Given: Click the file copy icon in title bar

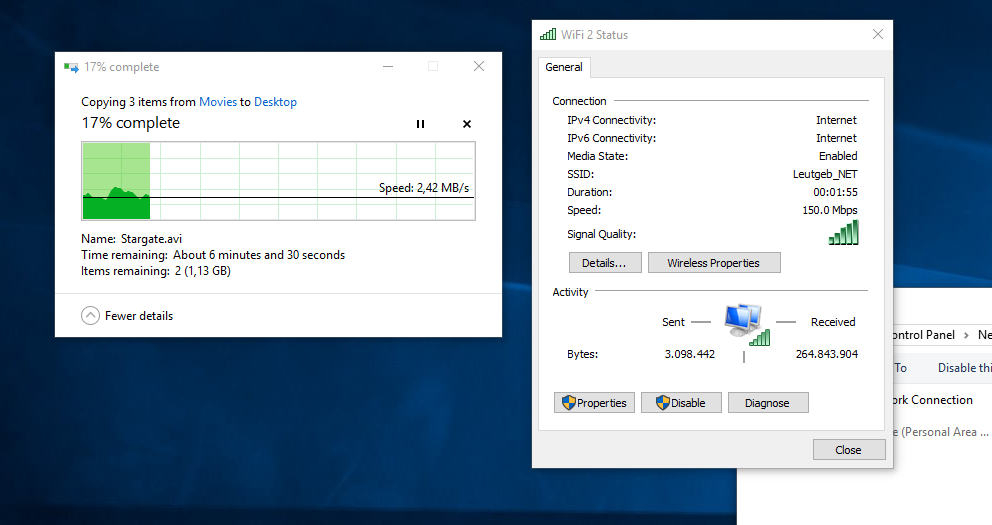Looking at the screenshot, I should coord(71,67).
